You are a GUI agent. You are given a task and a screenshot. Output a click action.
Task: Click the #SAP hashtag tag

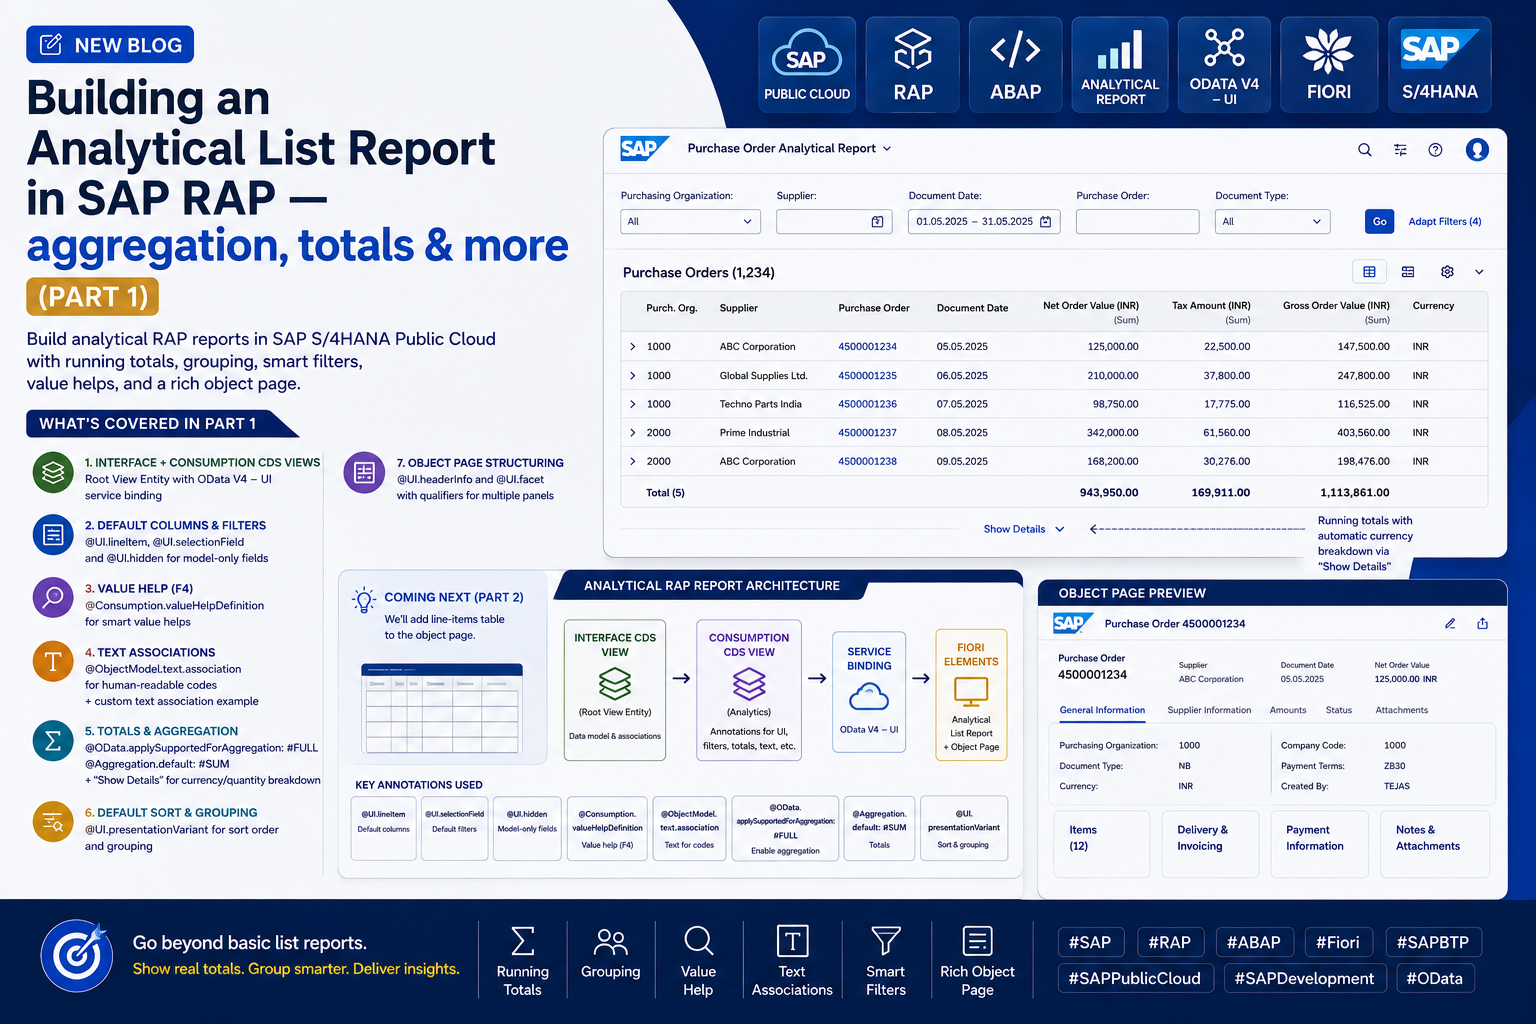1090,942
